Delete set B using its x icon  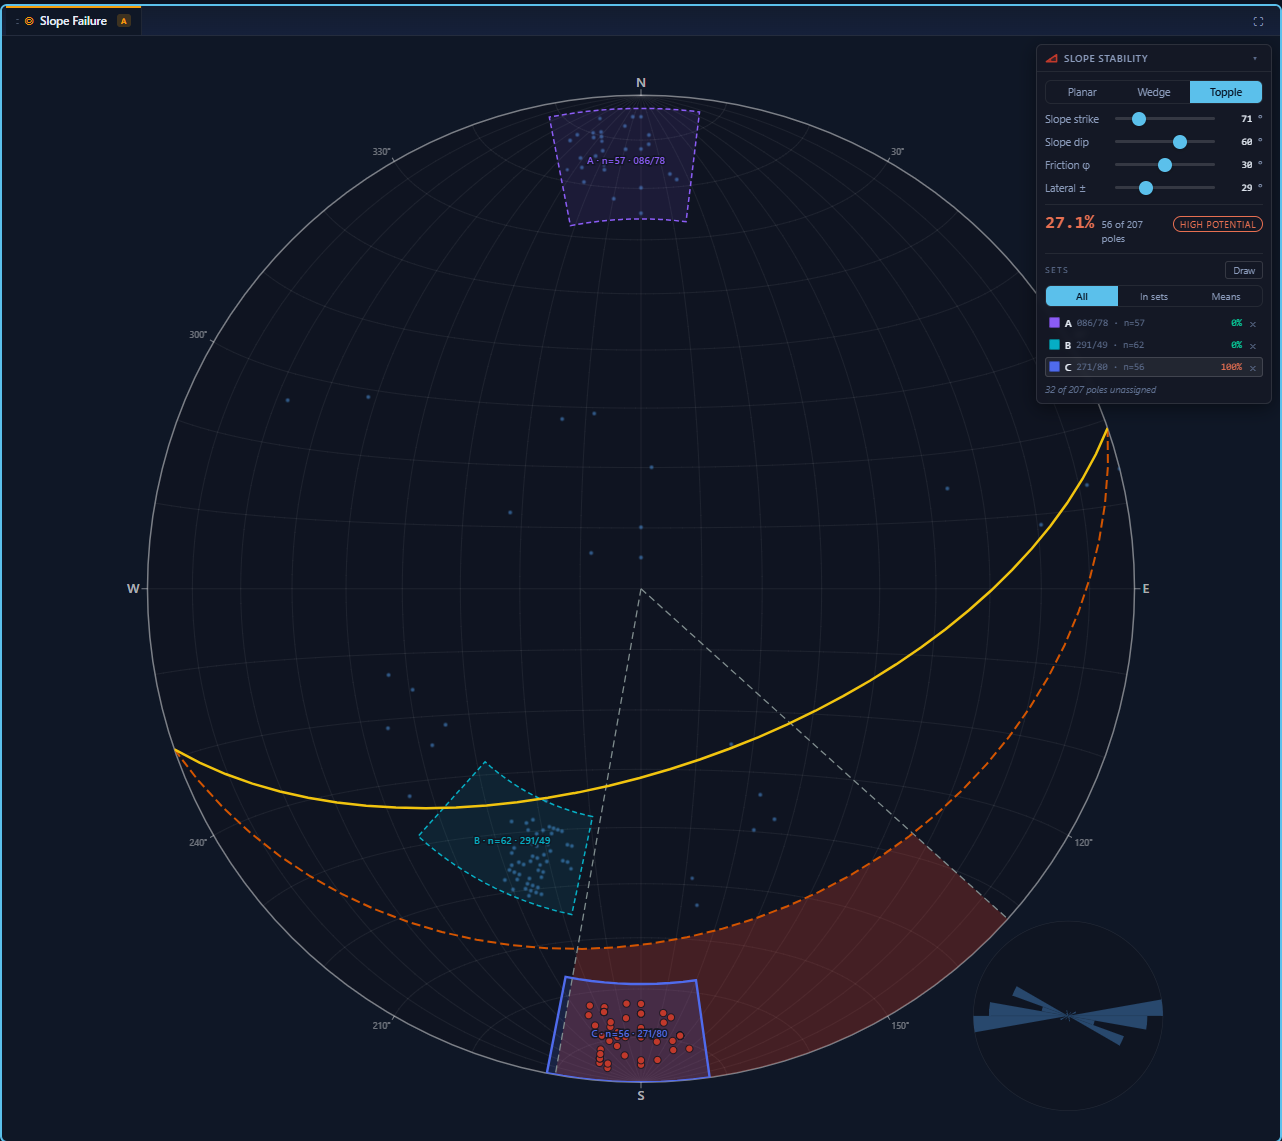(1253, 345)
